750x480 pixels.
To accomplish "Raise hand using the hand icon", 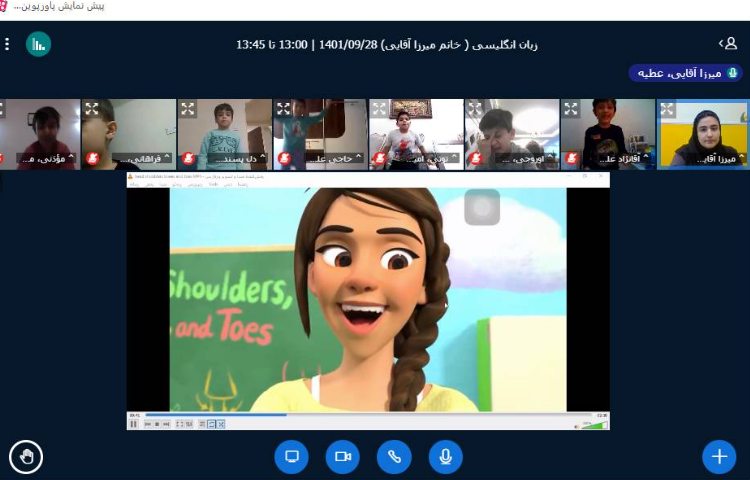I will [26, 457].
